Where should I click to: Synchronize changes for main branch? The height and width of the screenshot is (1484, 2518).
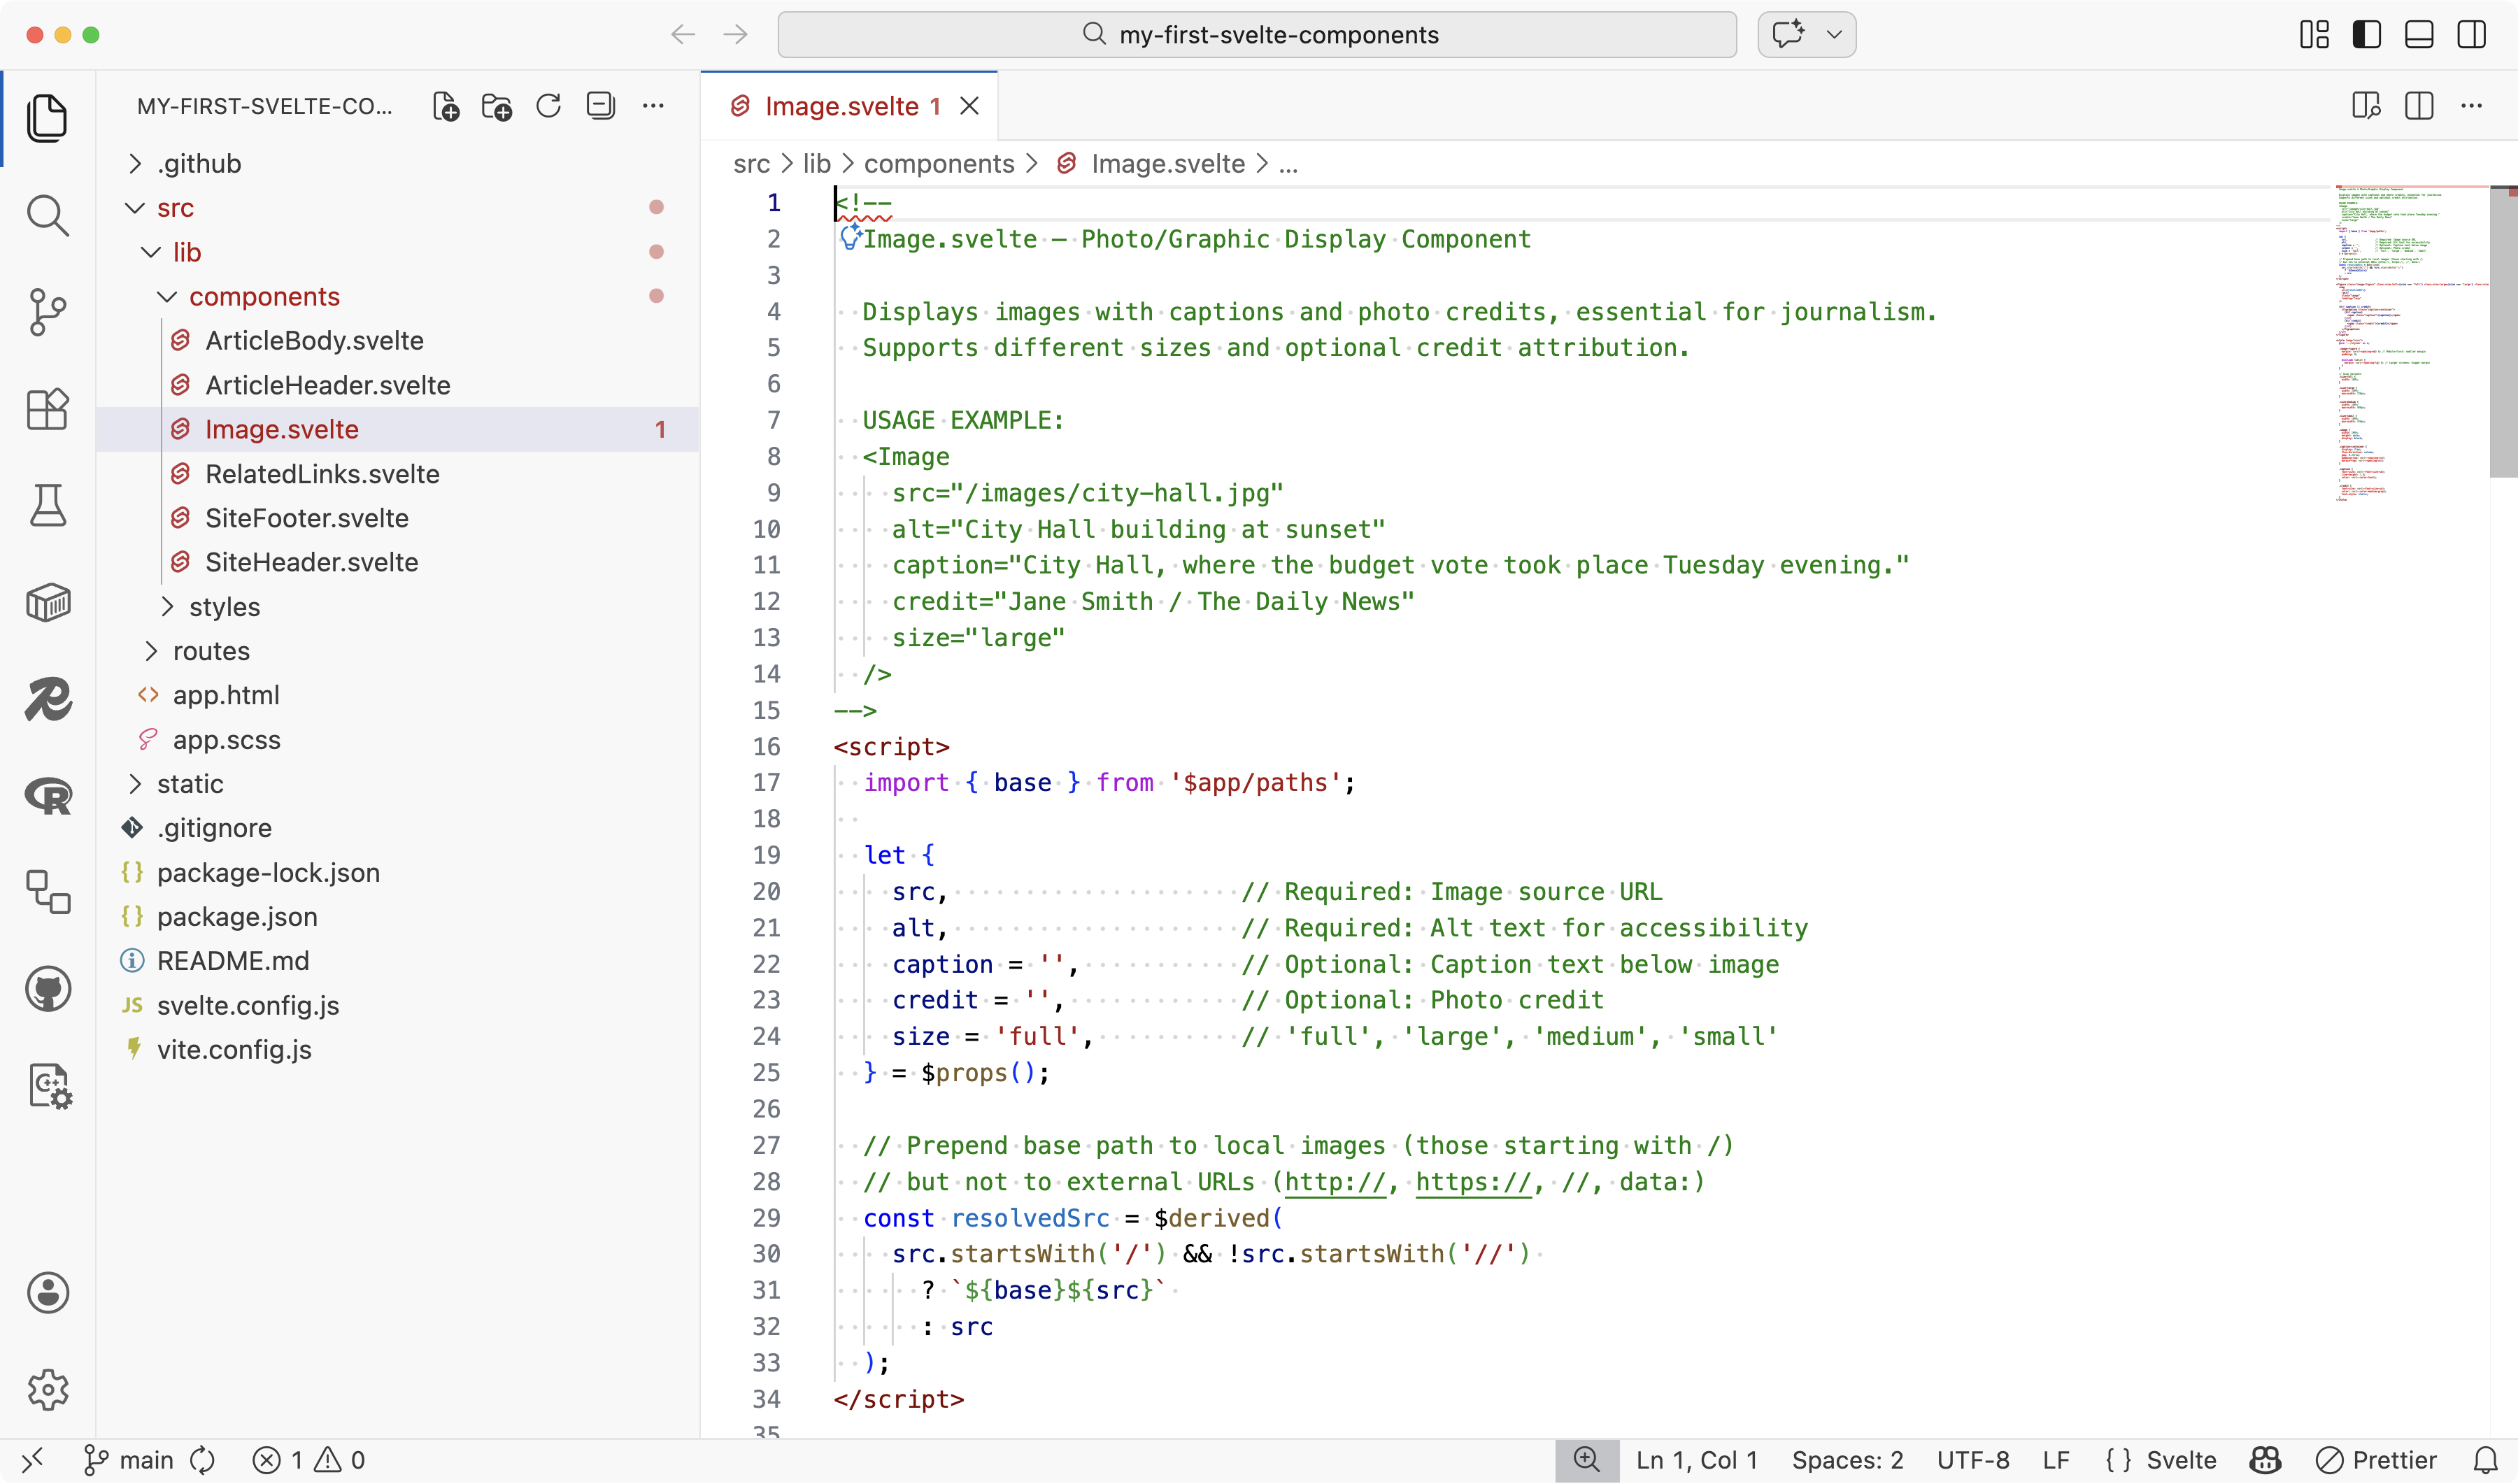tap(203, 1461)
